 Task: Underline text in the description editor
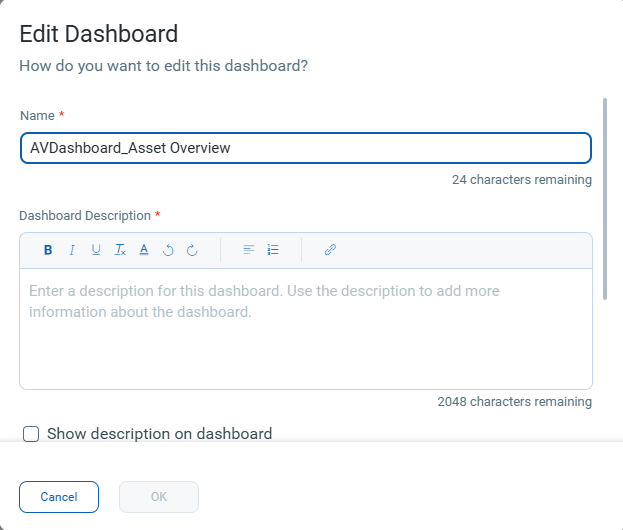[96, 250]
